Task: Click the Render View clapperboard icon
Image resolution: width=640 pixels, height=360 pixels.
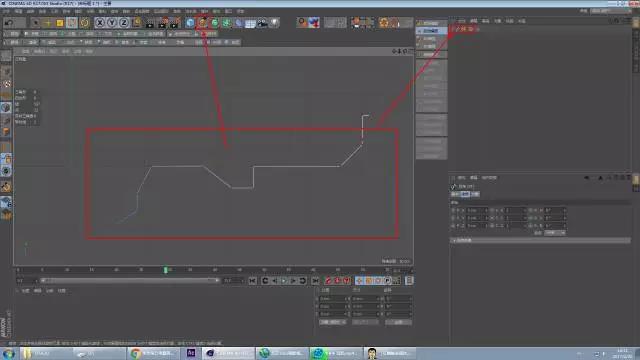Action: [x=150, y=23]
